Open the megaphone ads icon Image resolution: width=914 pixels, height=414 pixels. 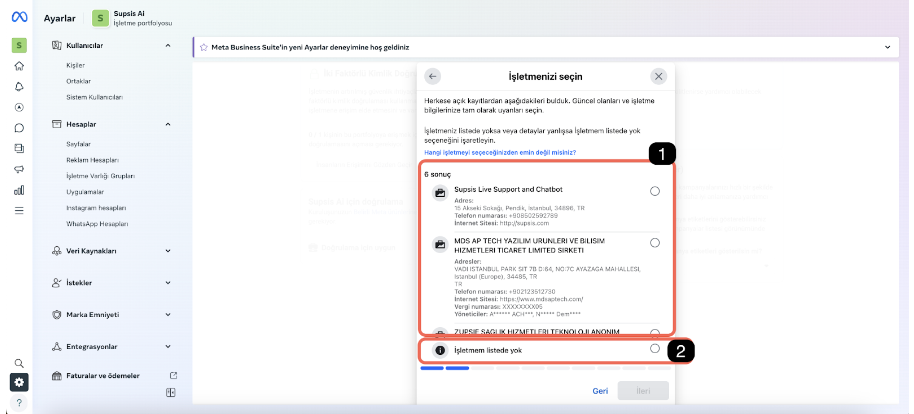pos(19,169)
